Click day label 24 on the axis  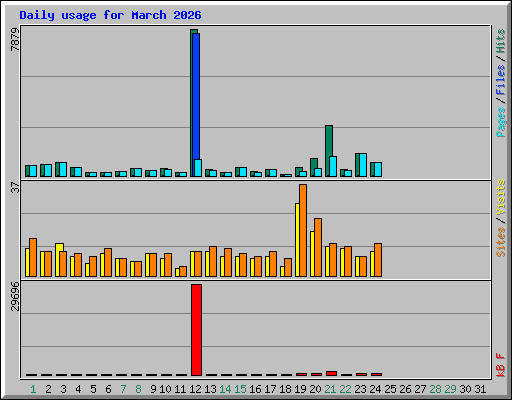click(375, 389)
